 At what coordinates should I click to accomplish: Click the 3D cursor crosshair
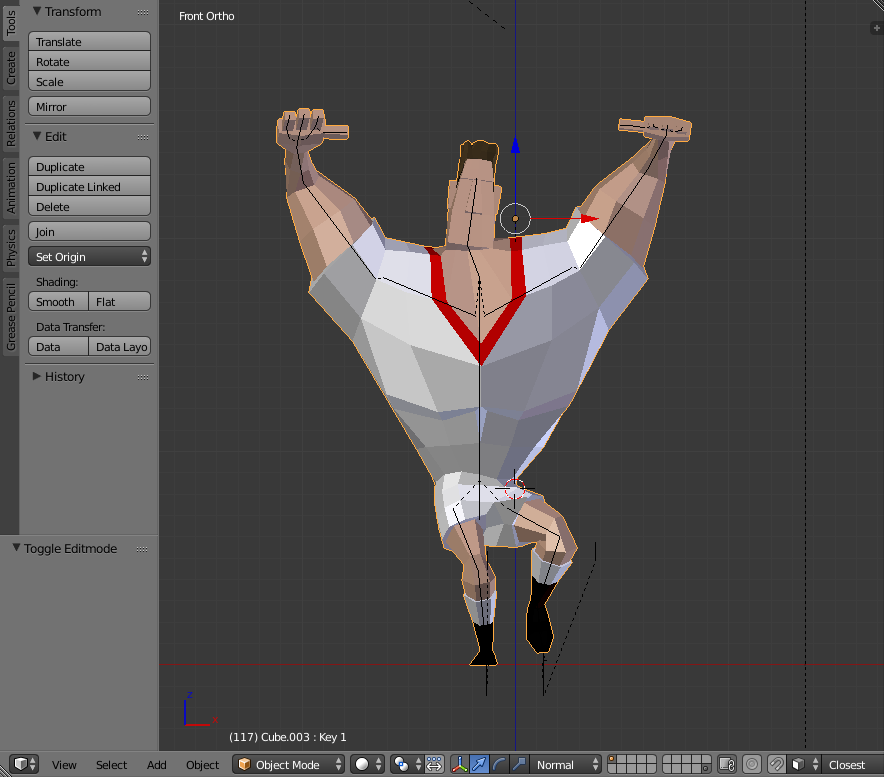pyautogui.click(x=514, y=488)
